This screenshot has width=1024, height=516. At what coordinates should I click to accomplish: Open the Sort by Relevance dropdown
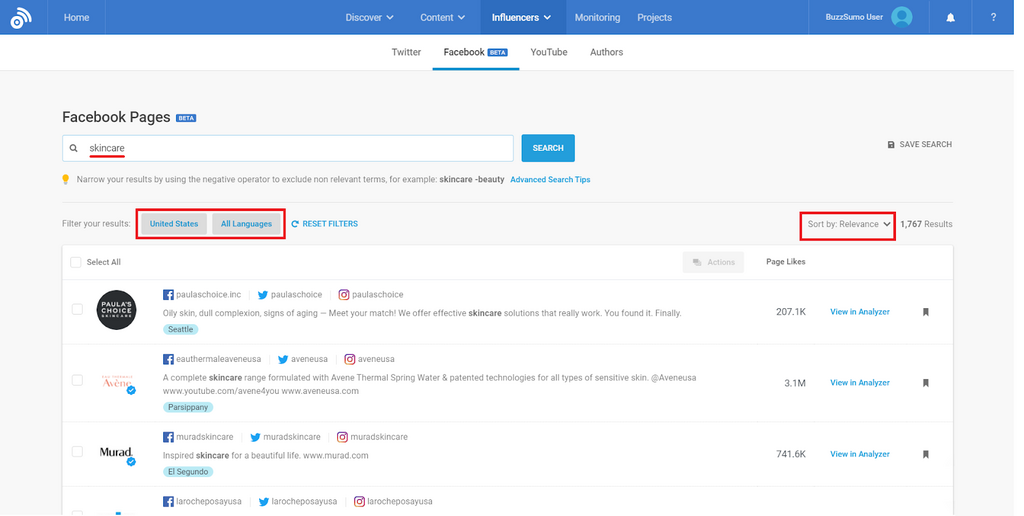[847, 224]
